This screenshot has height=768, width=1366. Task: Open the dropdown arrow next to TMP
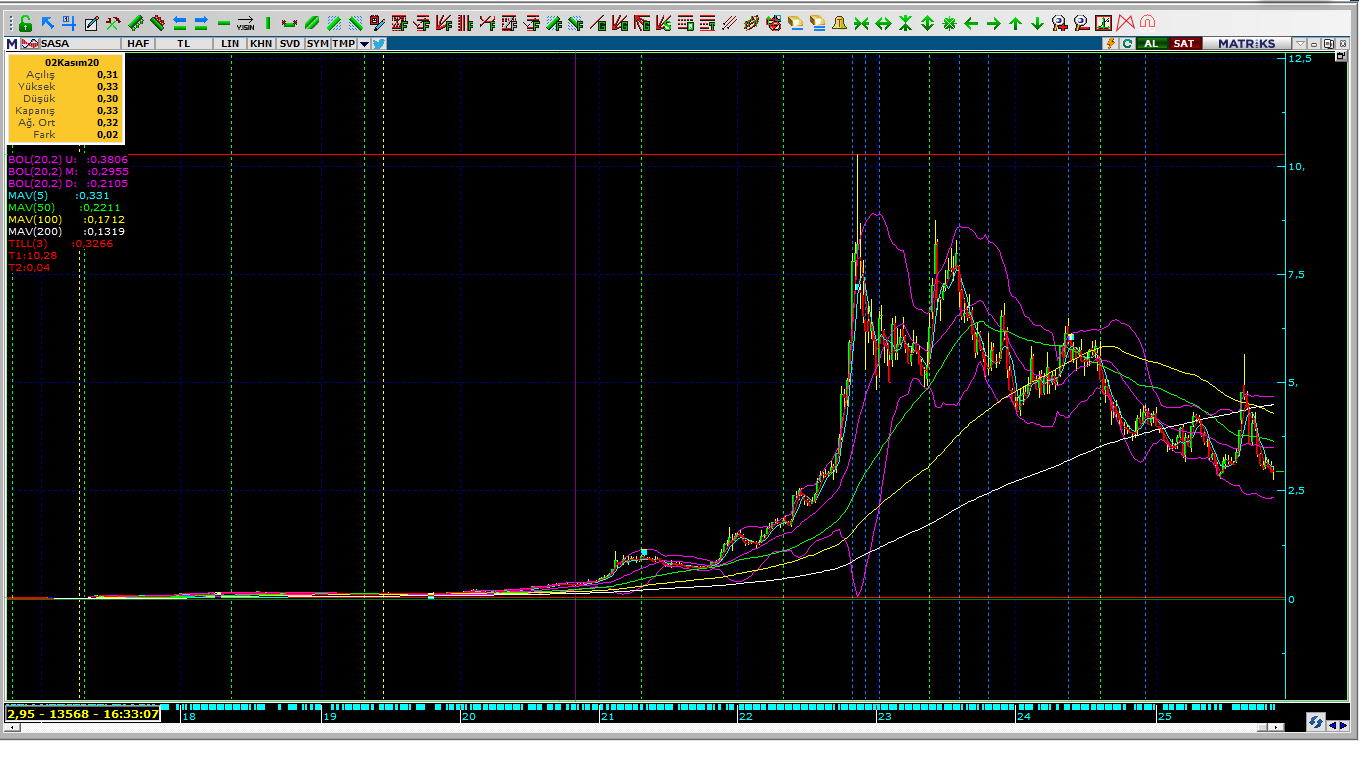(364, 44)
